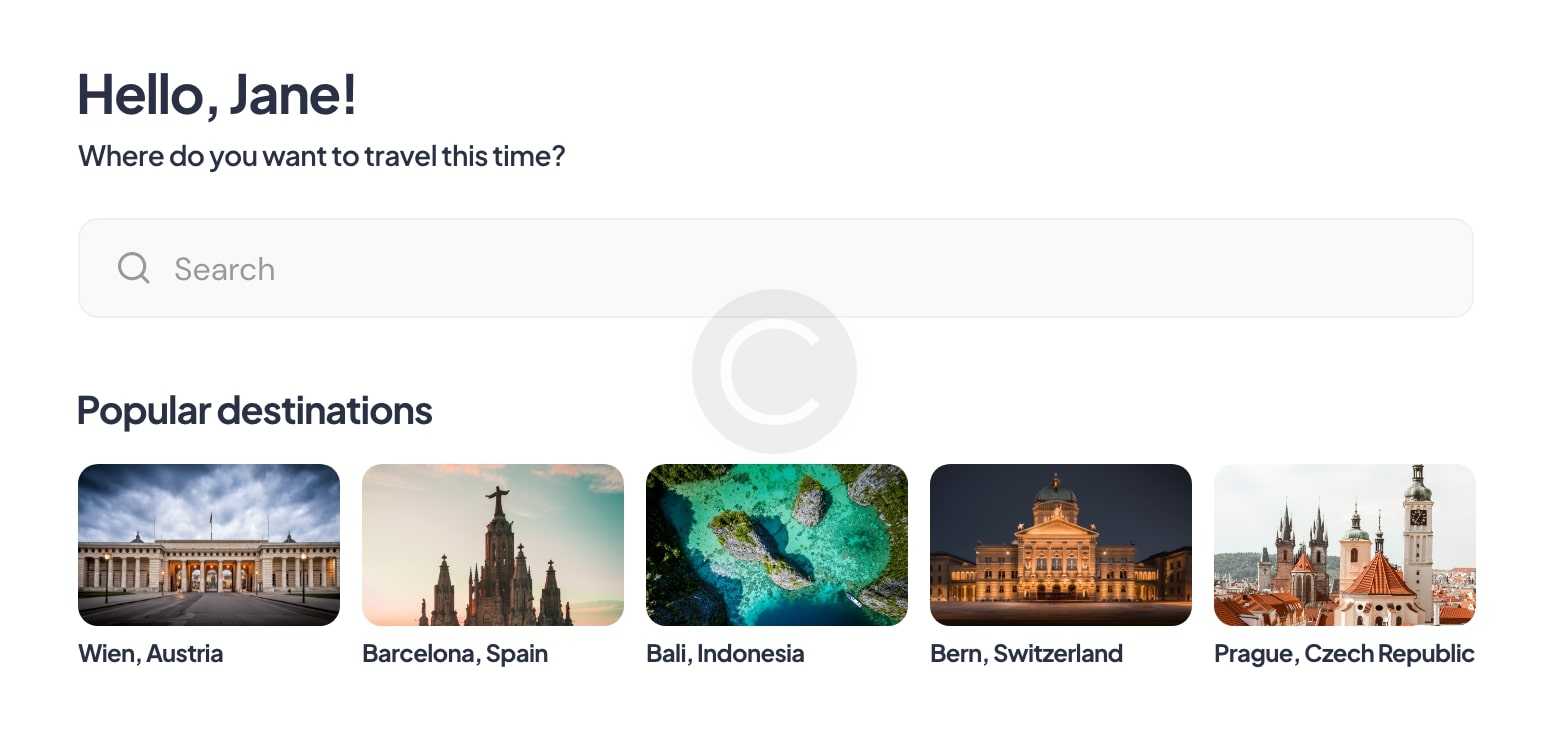Open the "Prague, Czech Republic" label
This screenshot has height=744, width=1550.
pyautogui.click(x=1344, y=654)
